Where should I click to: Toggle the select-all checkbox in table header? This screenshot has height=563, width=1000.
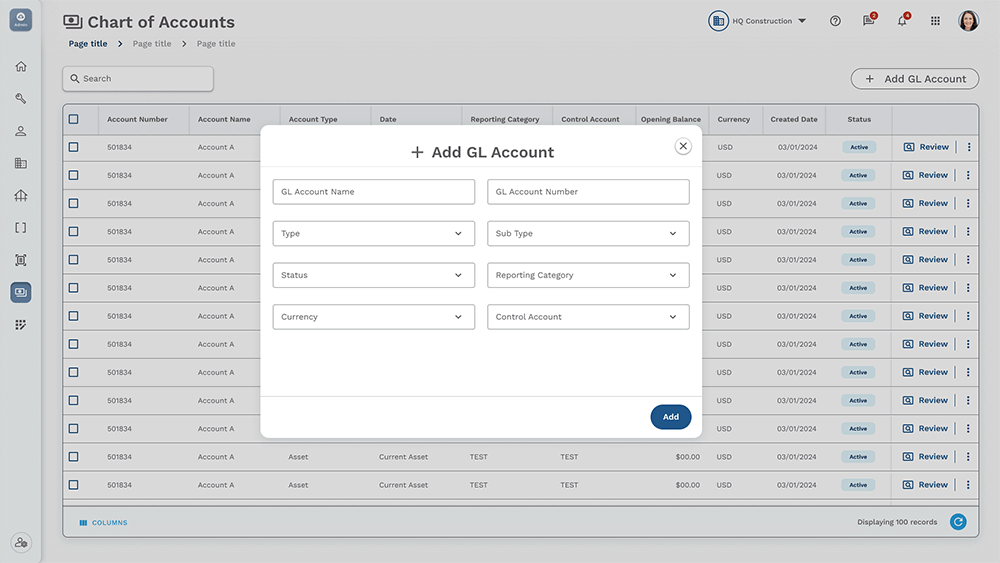click(74, 119)
